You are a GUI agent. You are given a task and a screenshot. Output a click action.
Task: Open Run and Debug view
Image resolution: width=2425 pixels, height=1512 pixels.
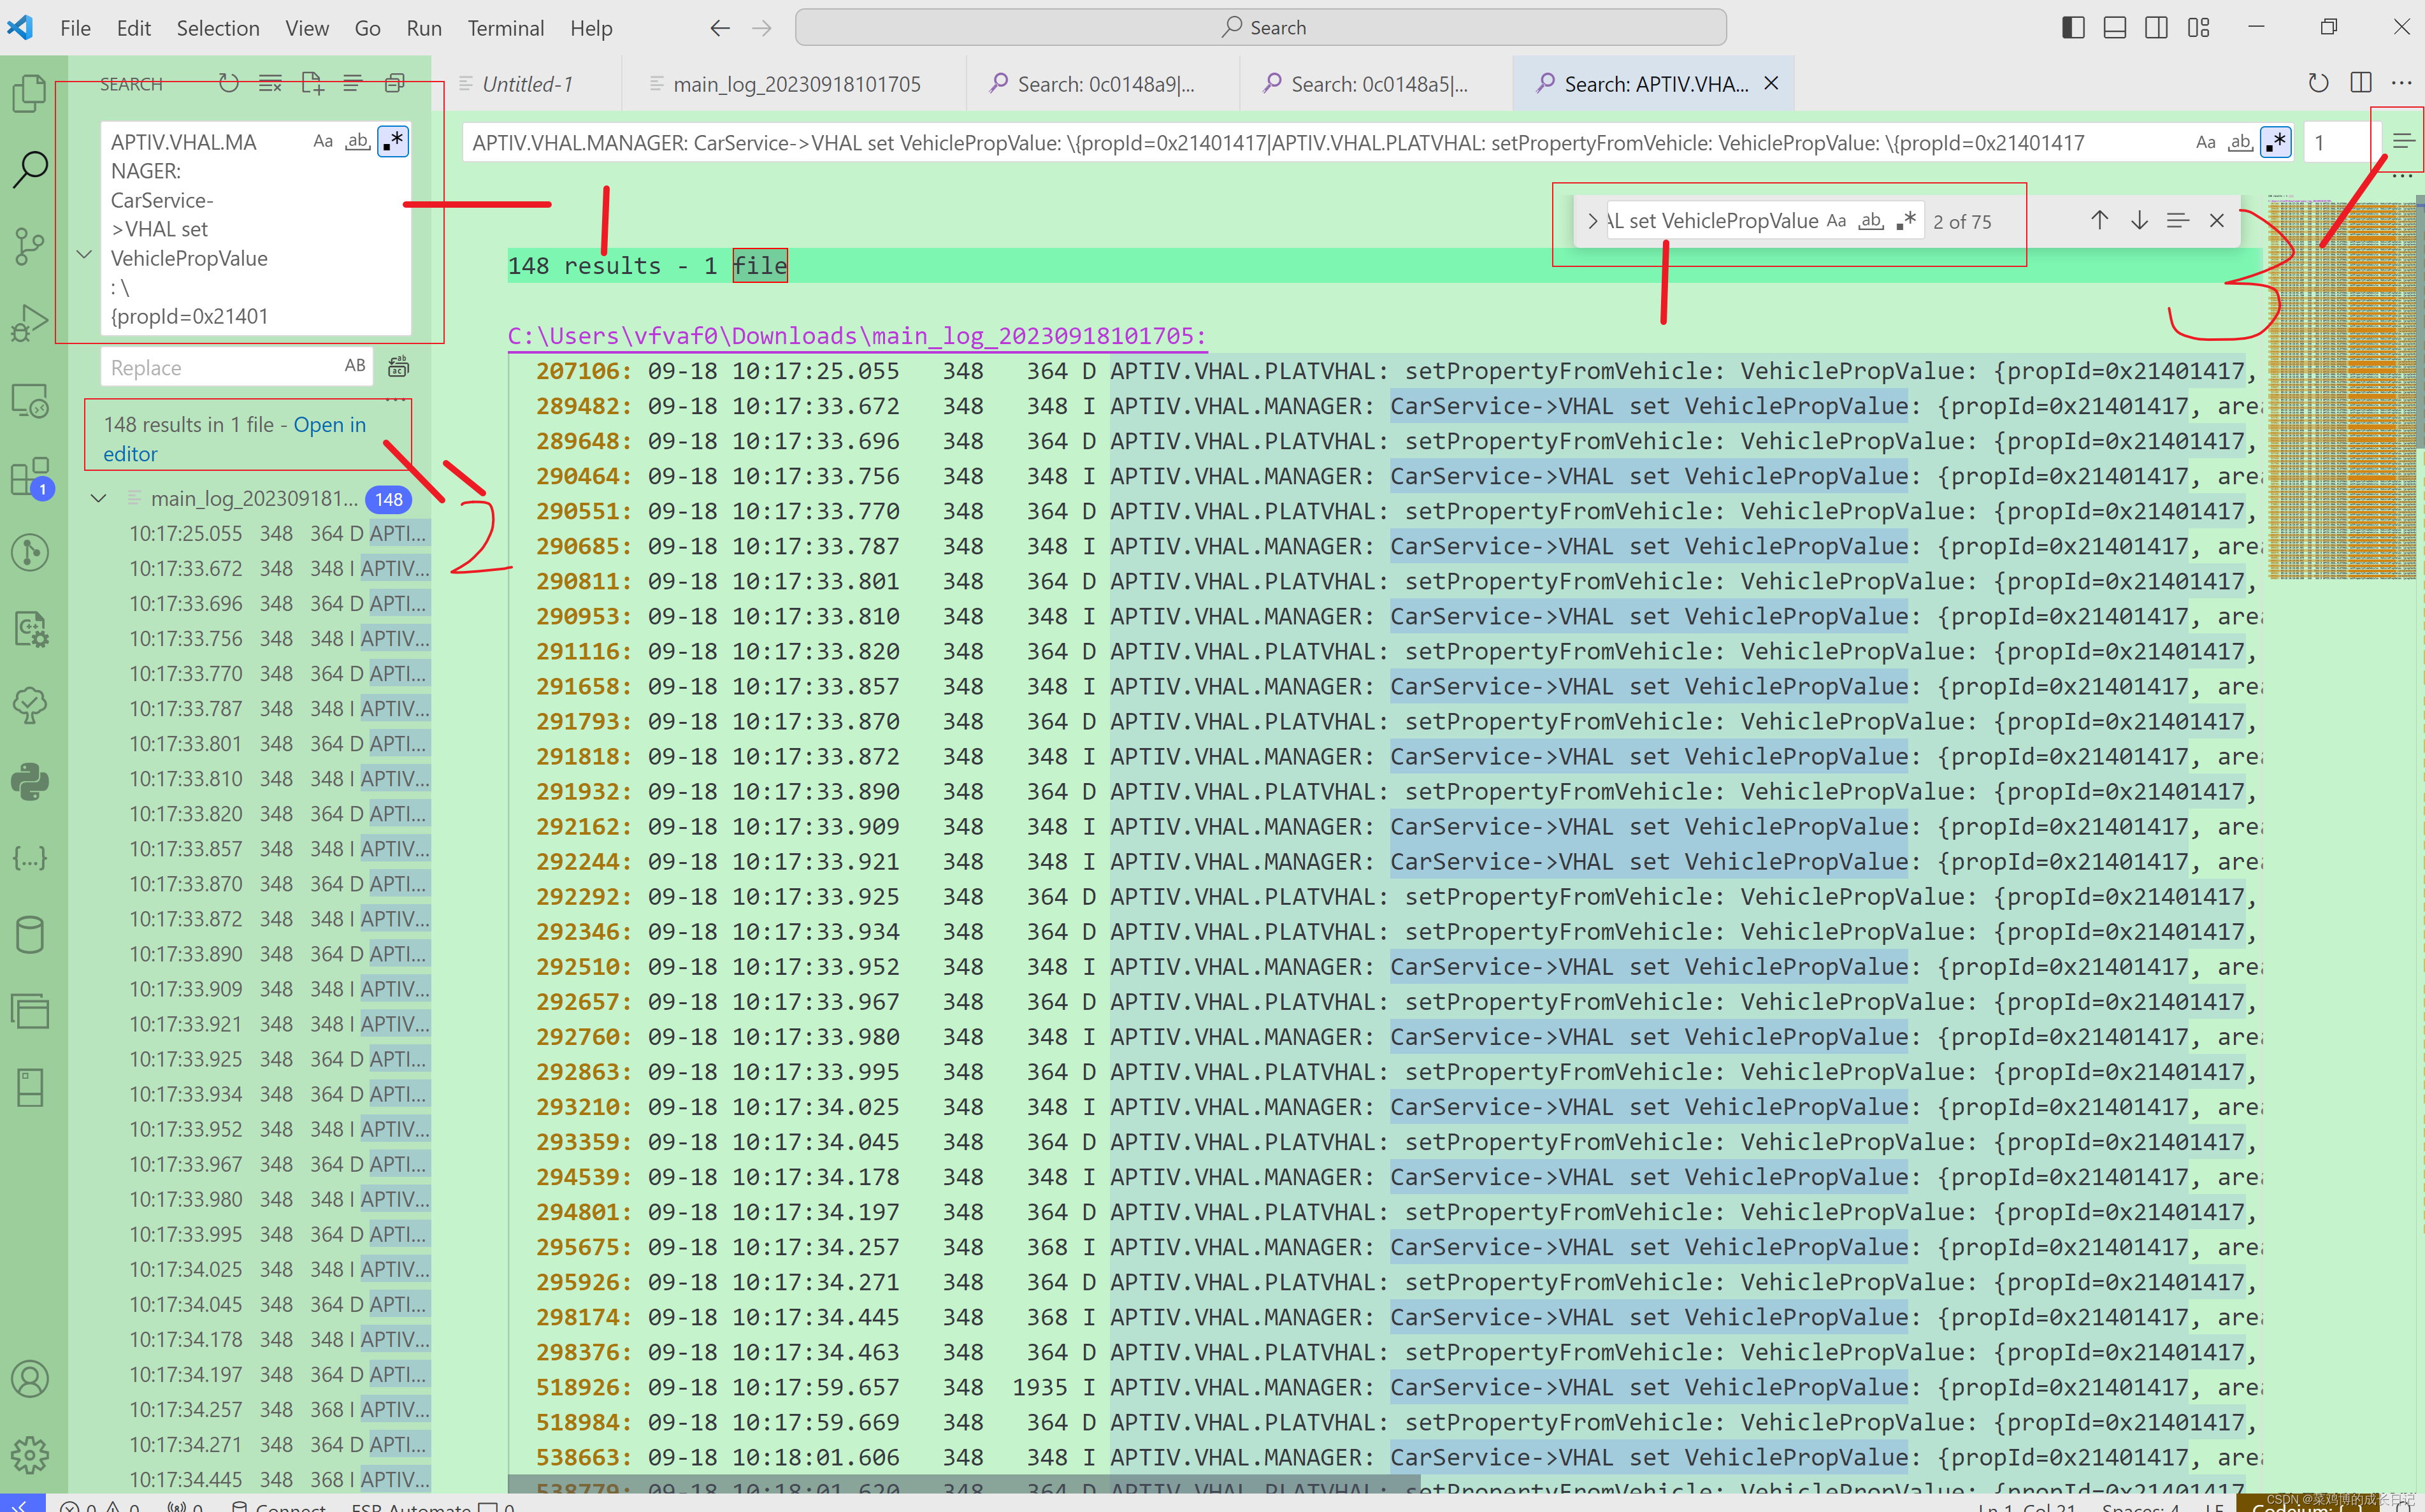30,323
